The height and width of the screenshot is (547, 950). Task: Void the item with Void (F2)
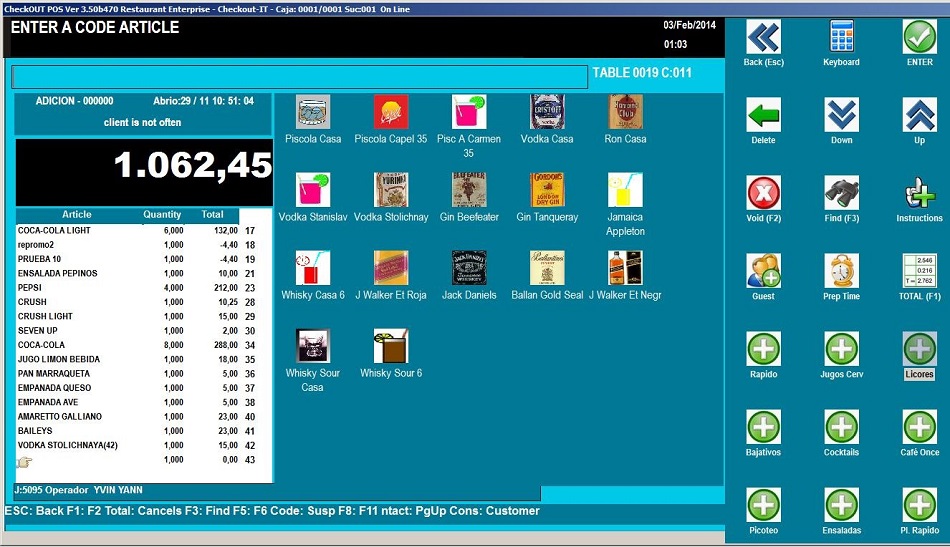pos(764,193)
